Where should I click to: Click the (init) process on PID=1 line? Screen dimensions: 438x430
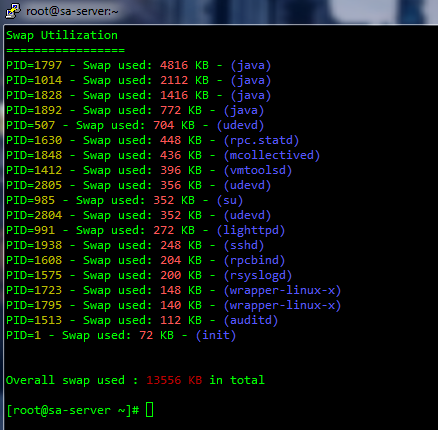point(216,335)
